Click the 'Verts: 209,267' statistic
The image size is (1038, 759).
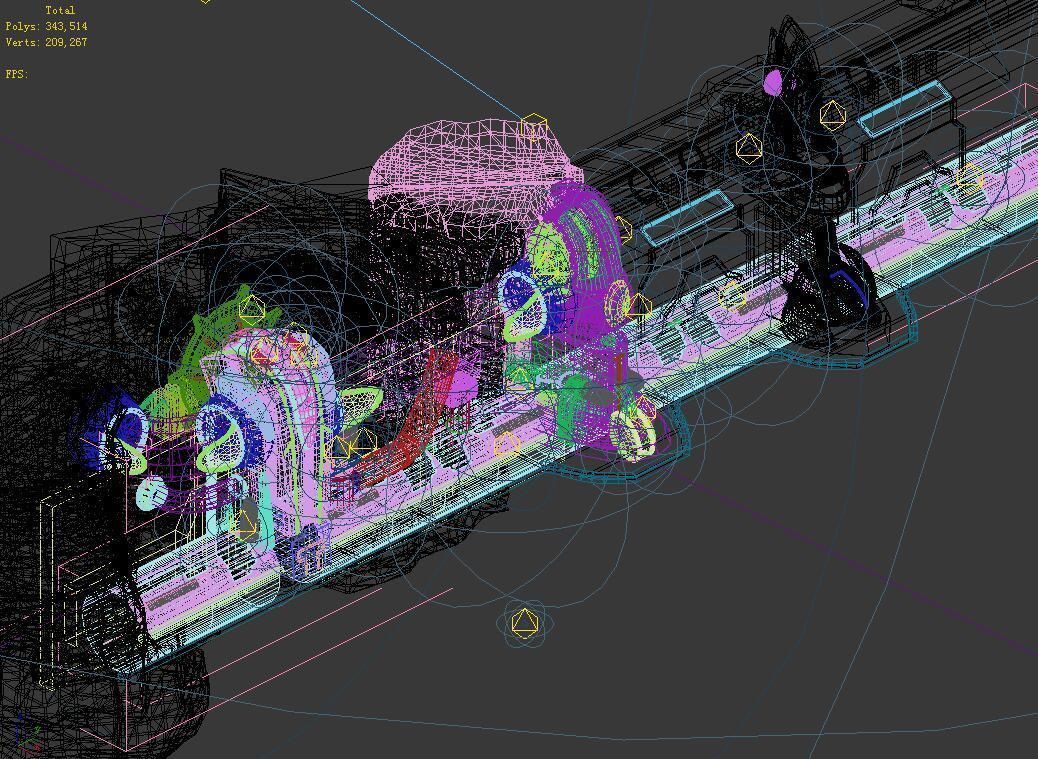[x=46, y=42]
